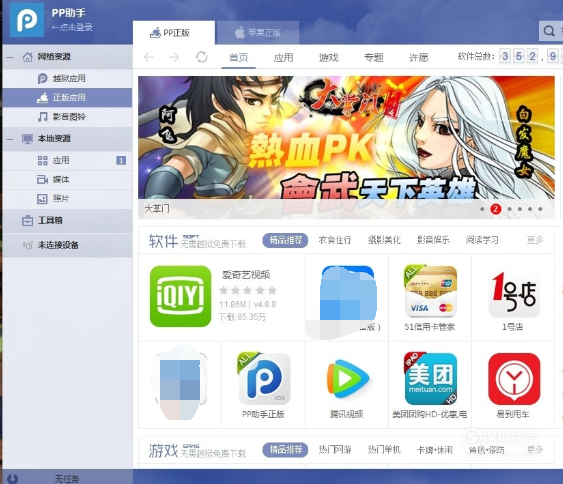This screenshot has width=563, height=484.
Task: Select the fourth banner dot
Action: (x=520, y=209)
